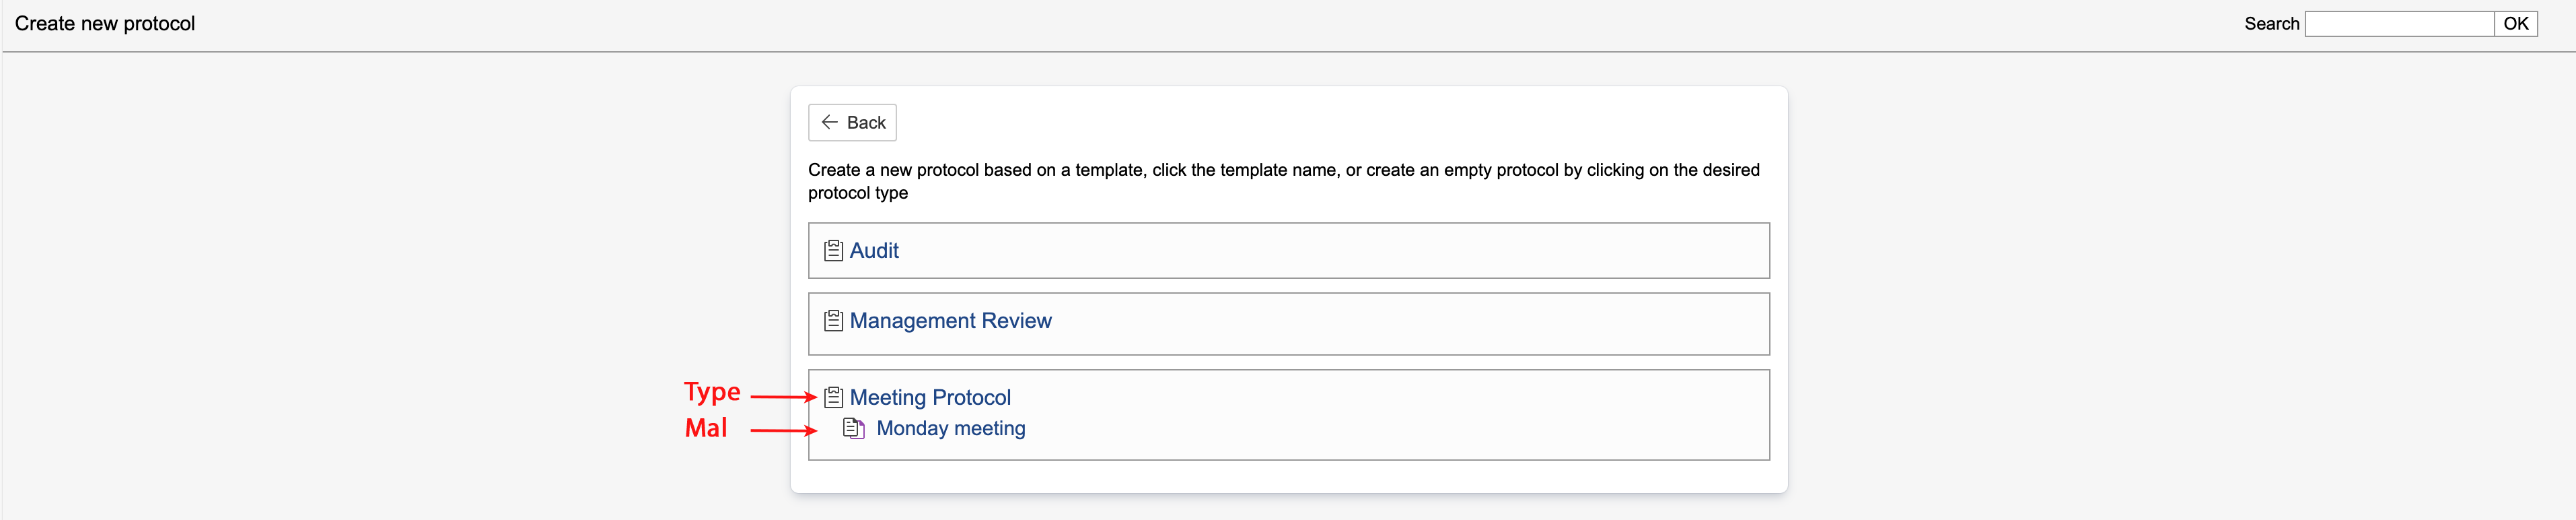This screenshot has height=520, width=2576.
Task: Open the Audit protocol type
Action: (x=874, y=251)
